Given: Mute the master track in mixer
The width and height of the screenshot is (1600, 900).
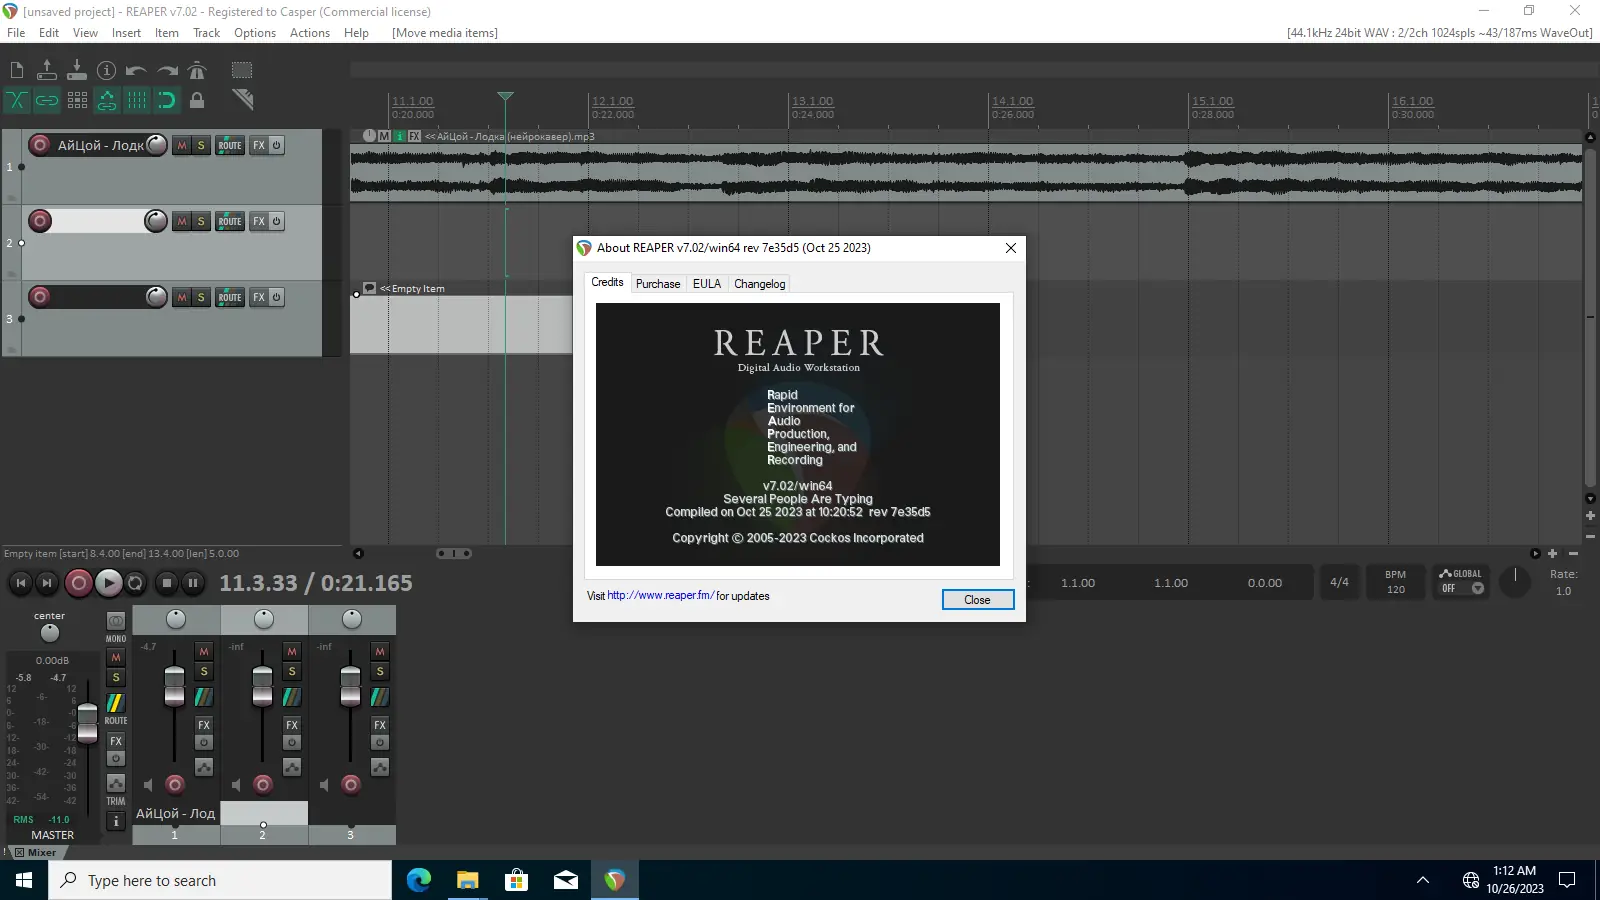Looking at the screenshot, I should (x=116, y=657).
